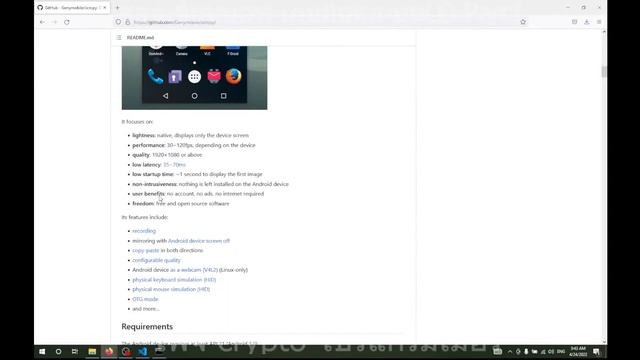This screenshot has width=640, height=360.
Task: Open the Save to Pocket button
Action: 574,22
